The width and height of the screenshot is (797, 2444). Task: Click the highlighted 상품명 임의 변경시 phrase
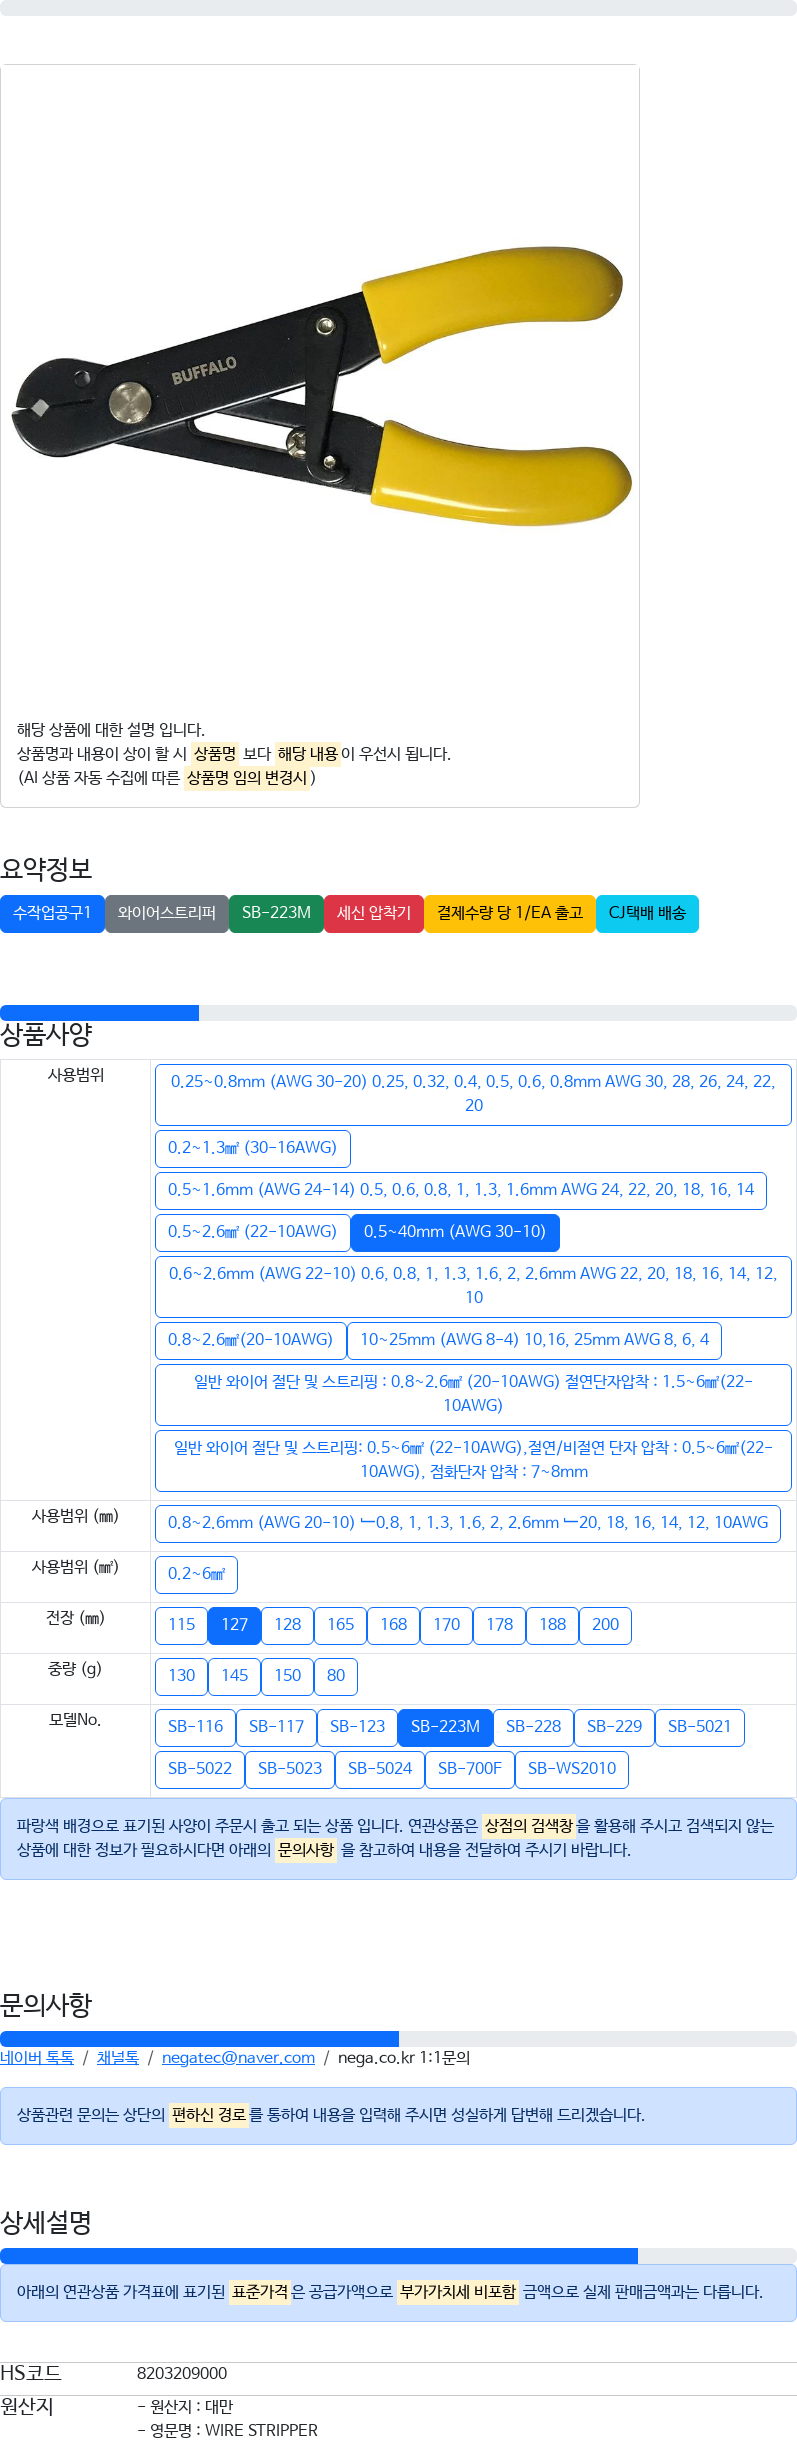[247, 778]
